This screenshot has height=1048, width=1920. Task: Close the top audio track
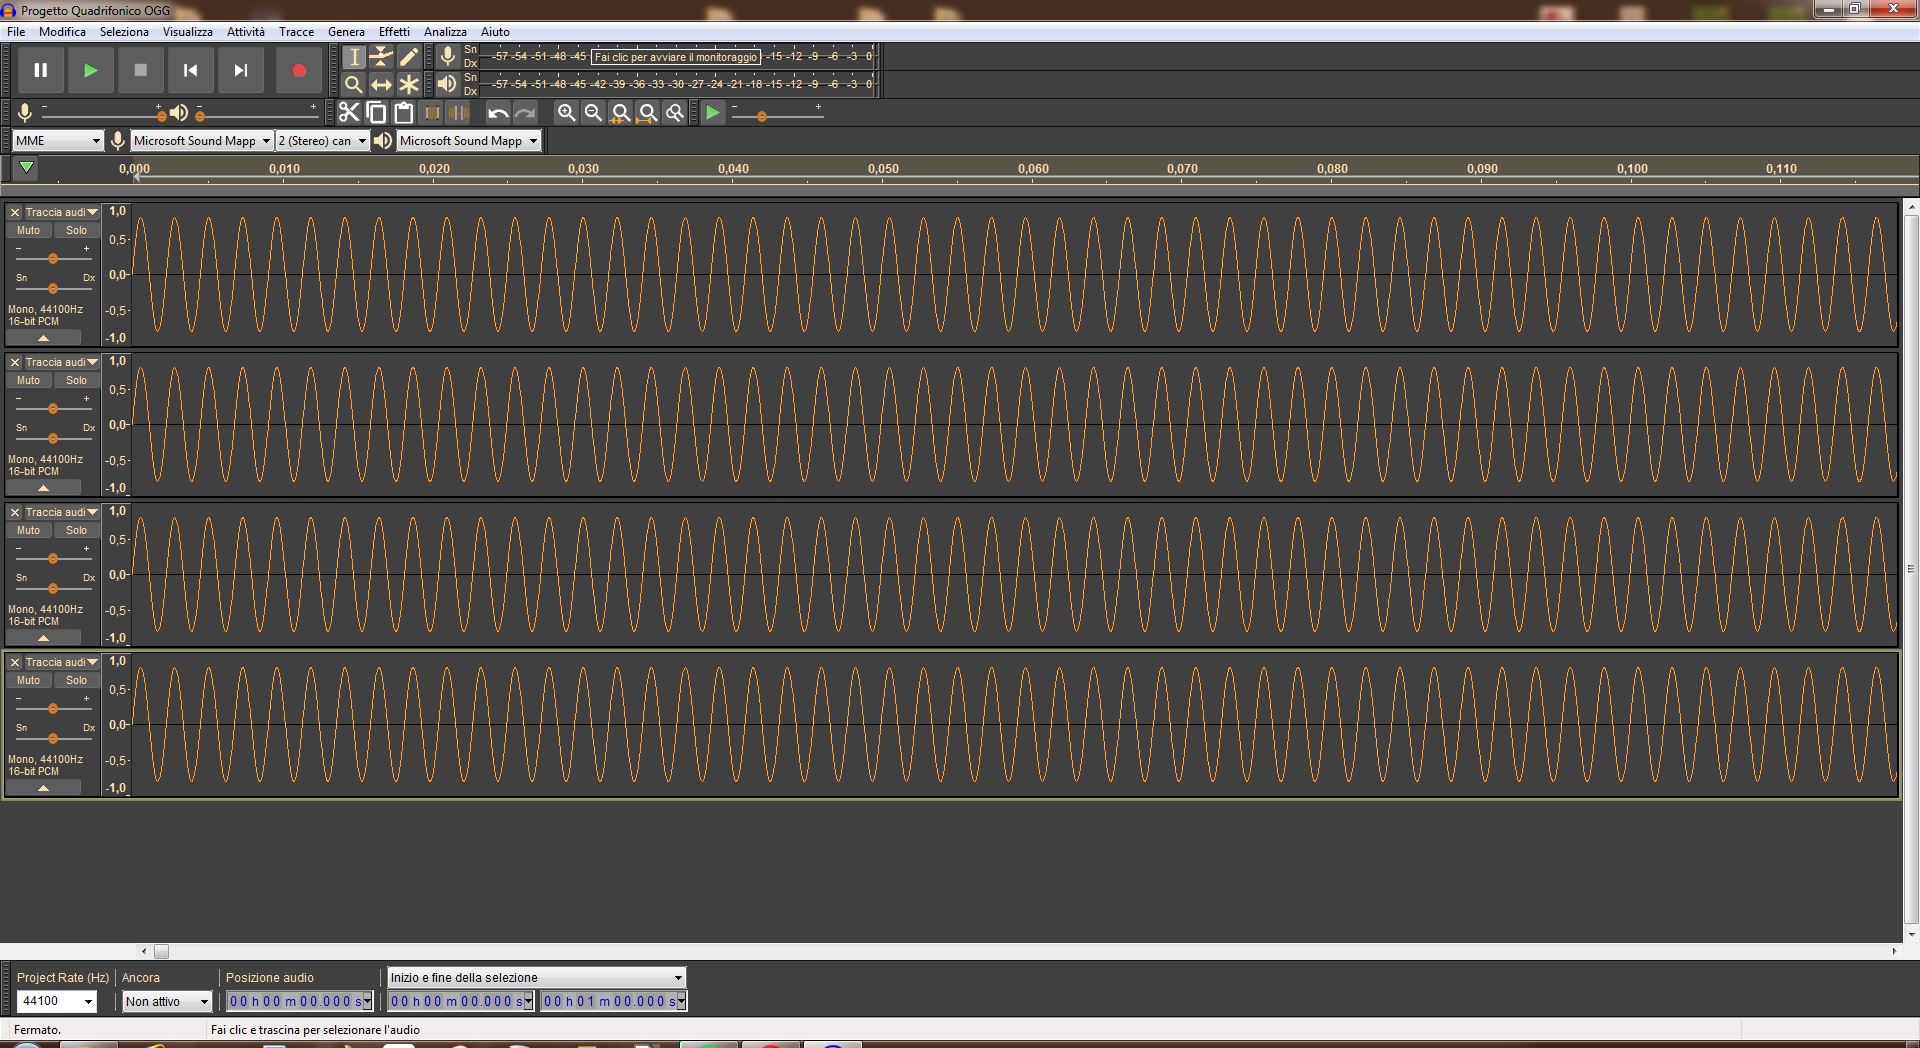[15, 212]
